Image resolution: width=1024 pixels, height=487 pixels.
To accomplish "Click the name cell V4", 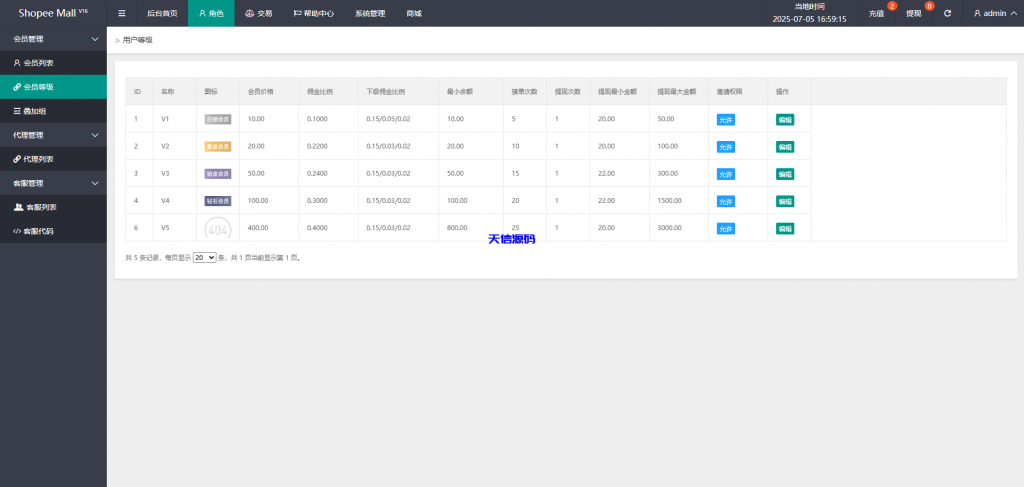I will (x=165, y=200).
